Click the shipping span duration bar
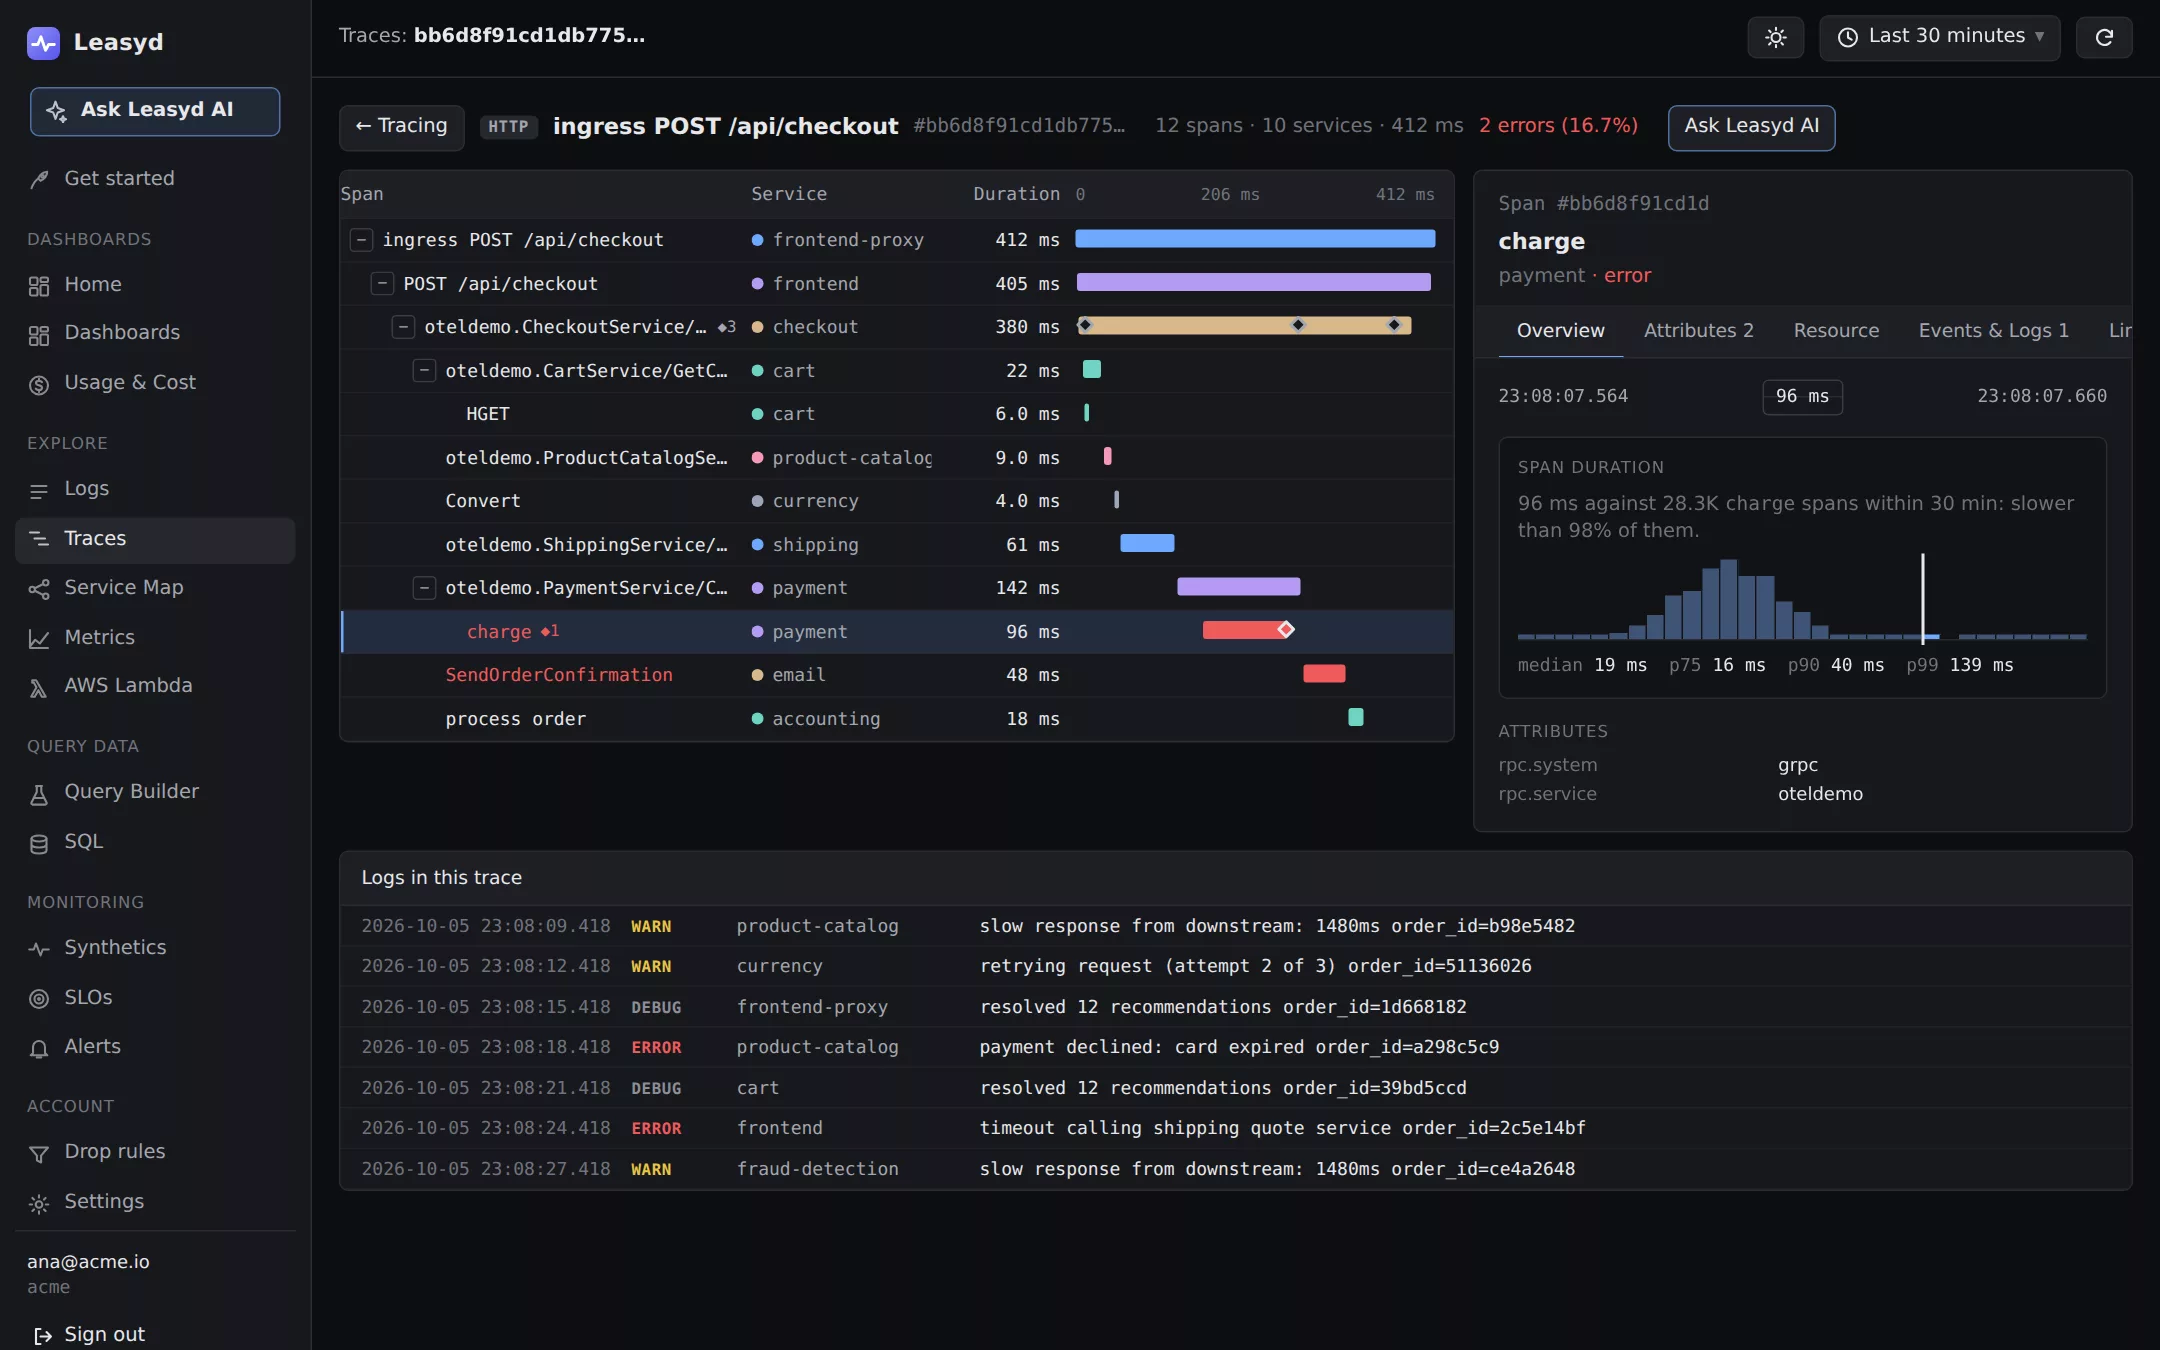The image size is (2160, 1350). (x=1147, y=544)
